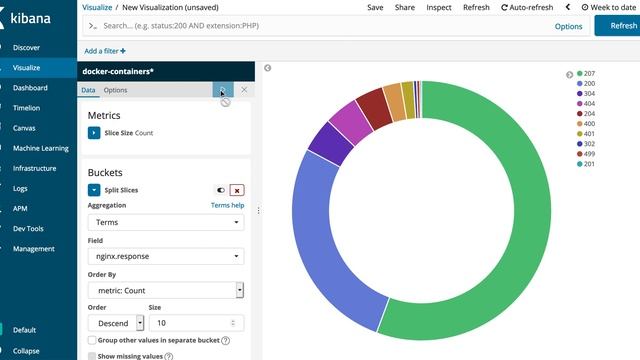Click the 304 legend color dot
This screenshot has height=360, width=640.
pyautogui.click(x=579, y=93)
